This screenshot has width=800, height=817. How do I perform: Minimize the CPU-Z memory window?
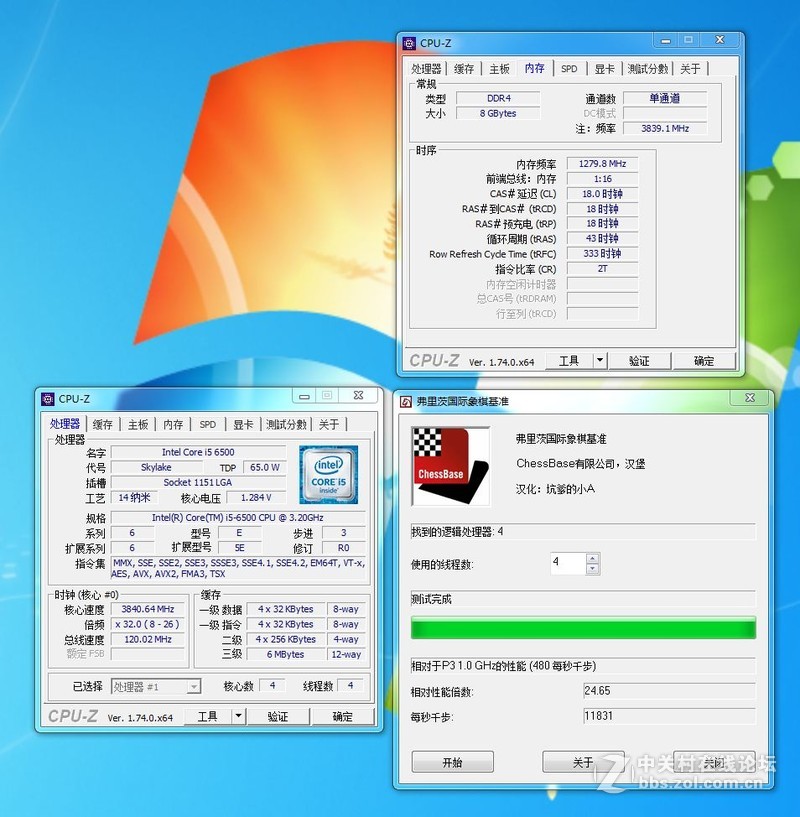[x=664, y=40]
